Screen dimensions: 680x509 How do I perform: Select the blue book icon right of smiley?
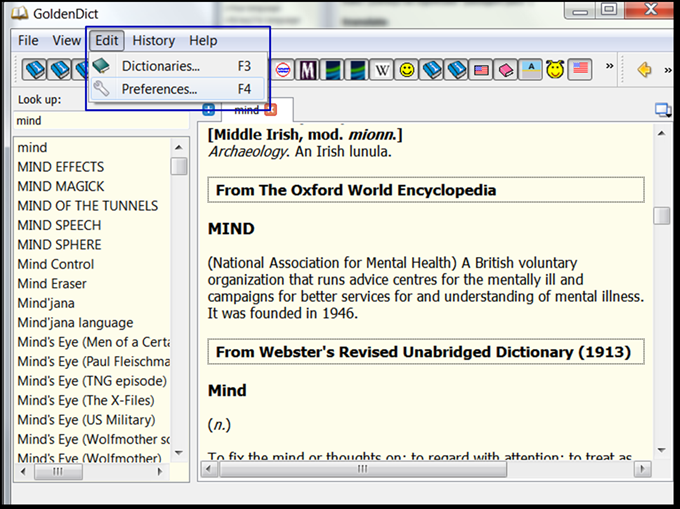432,70
